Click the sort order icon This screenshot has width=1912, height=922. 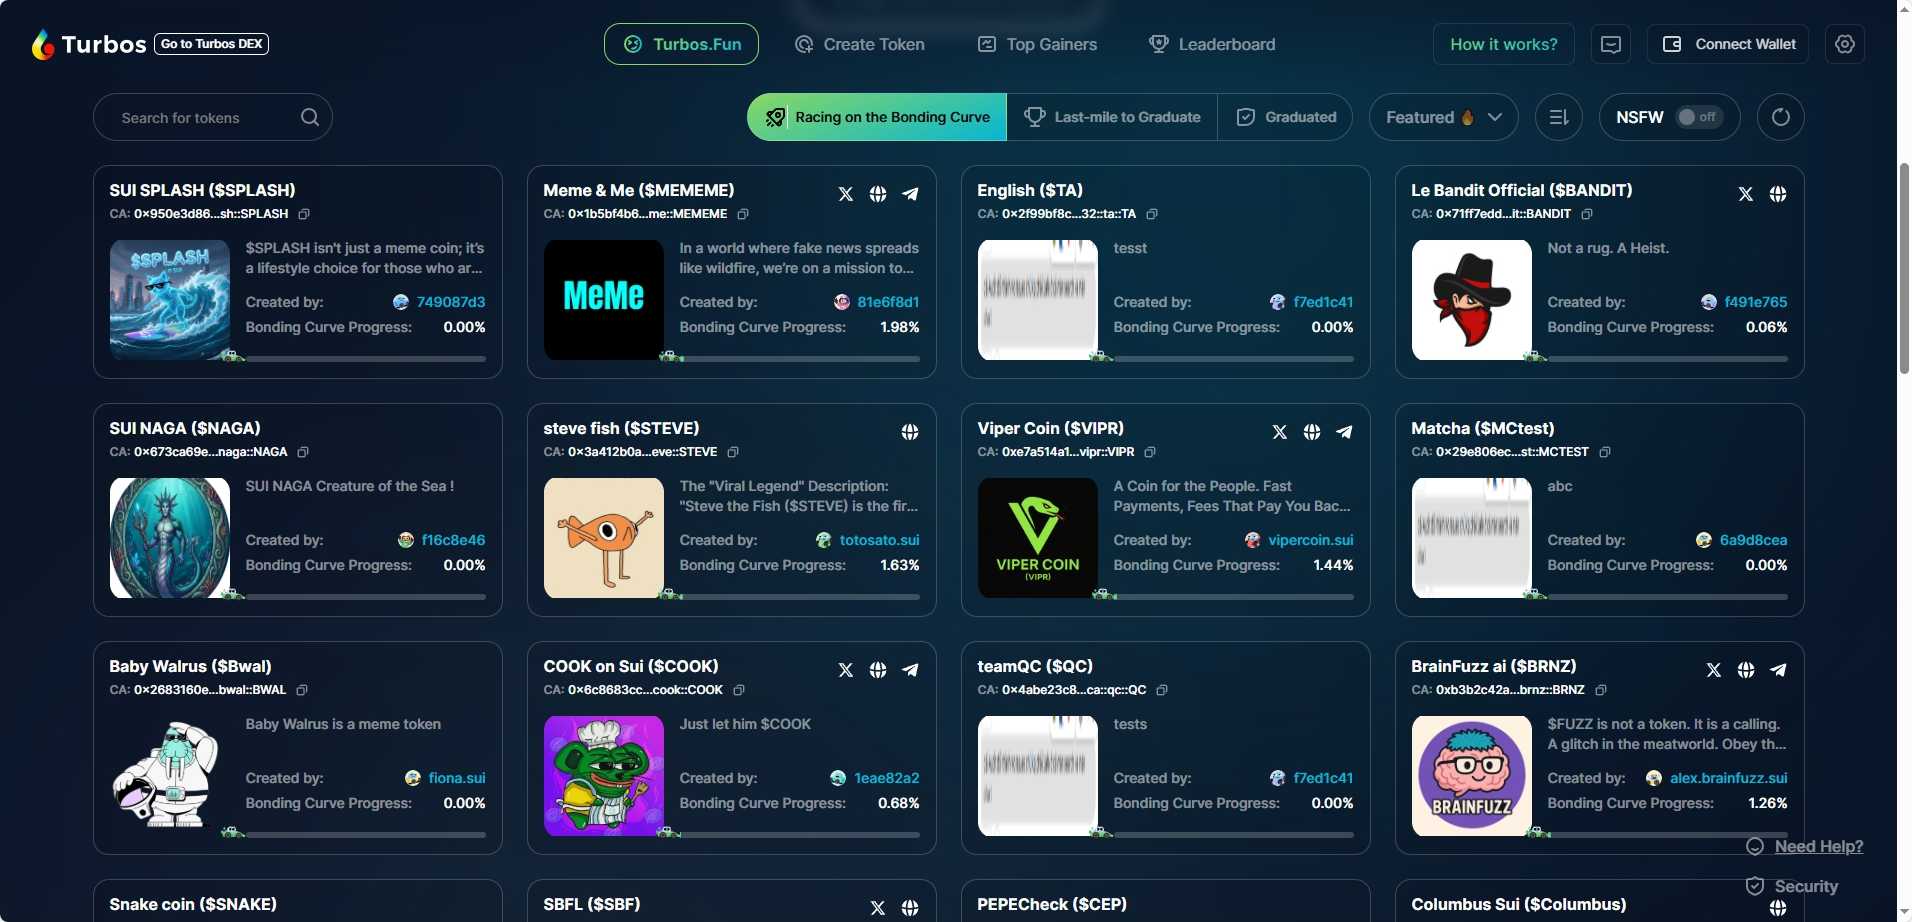(1558, 117)
